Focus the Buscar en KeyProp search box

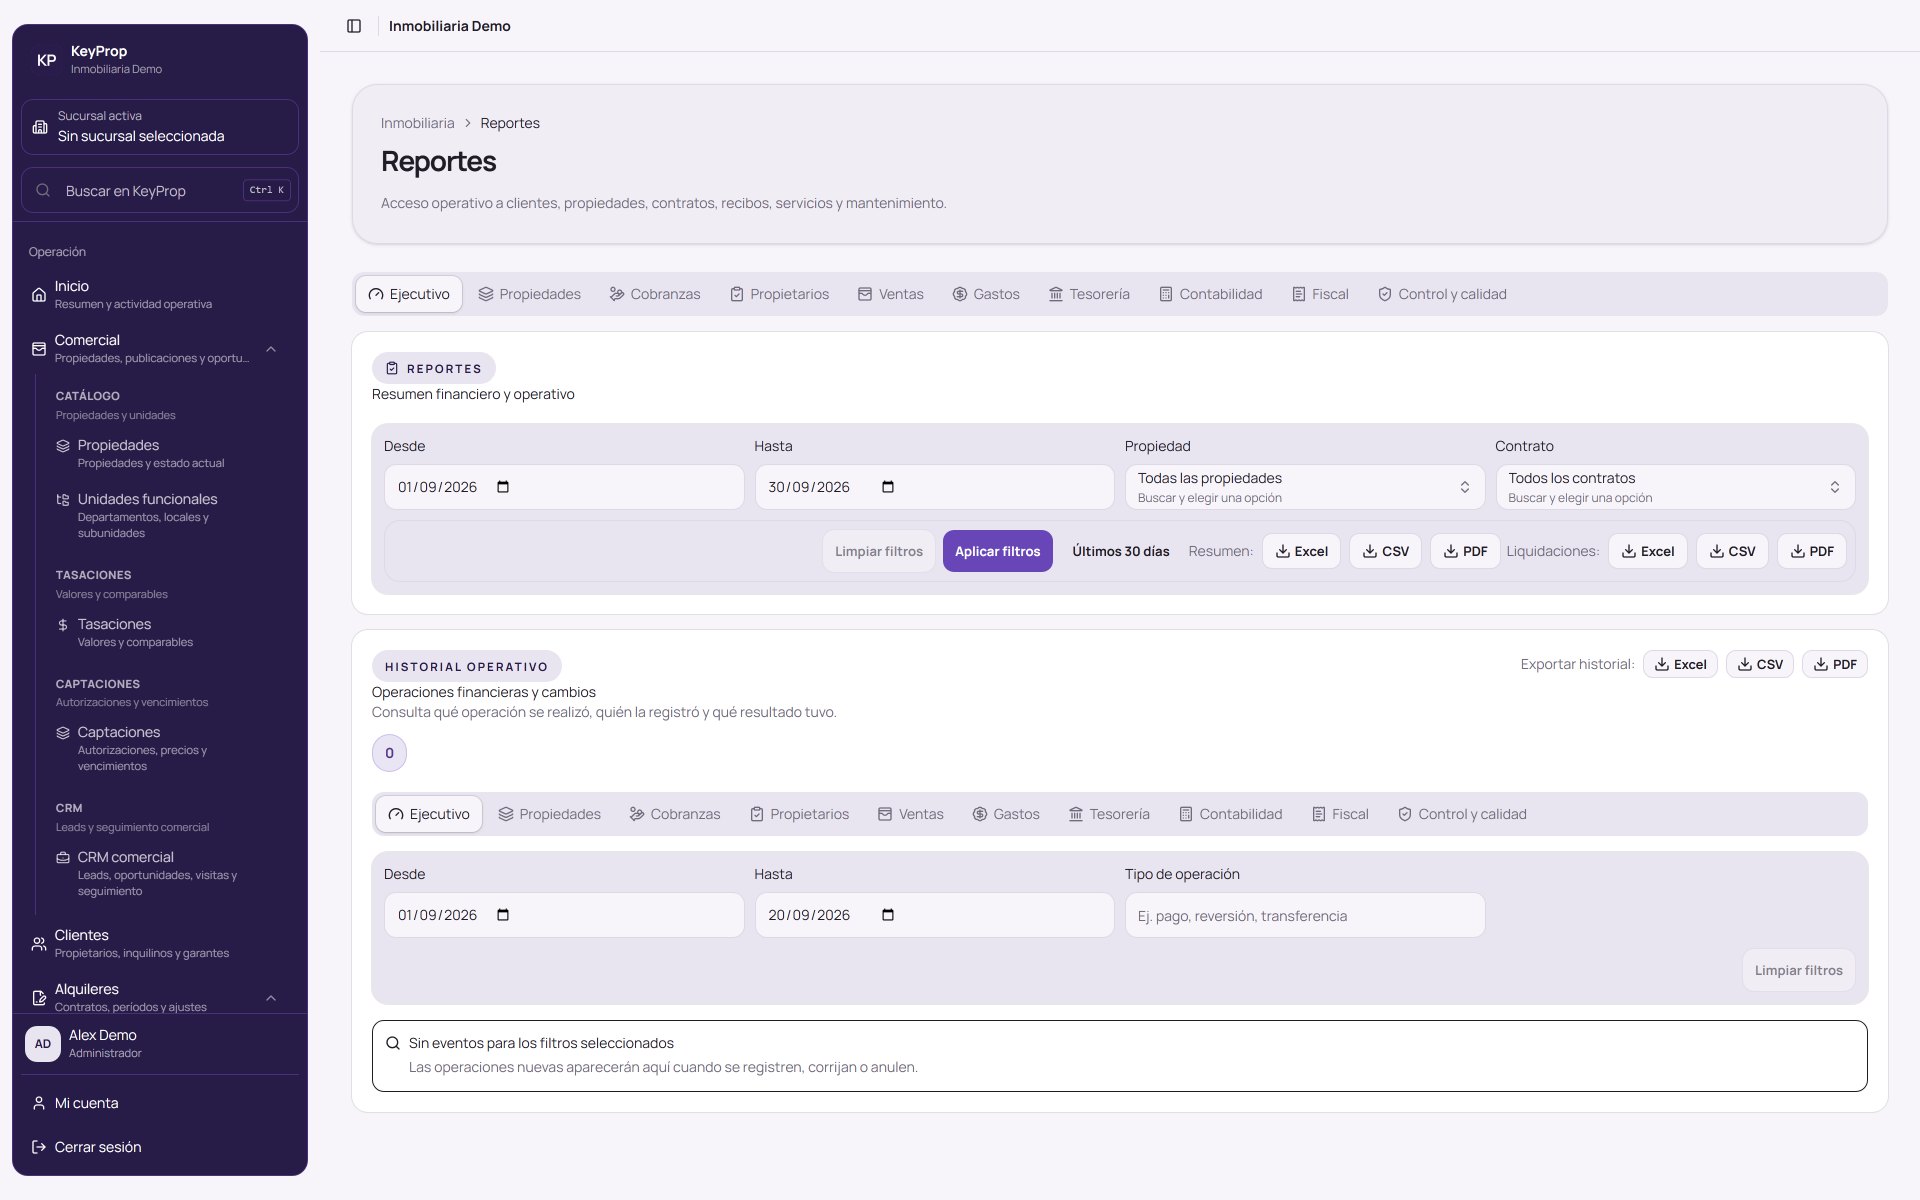[x=160, y=190]
